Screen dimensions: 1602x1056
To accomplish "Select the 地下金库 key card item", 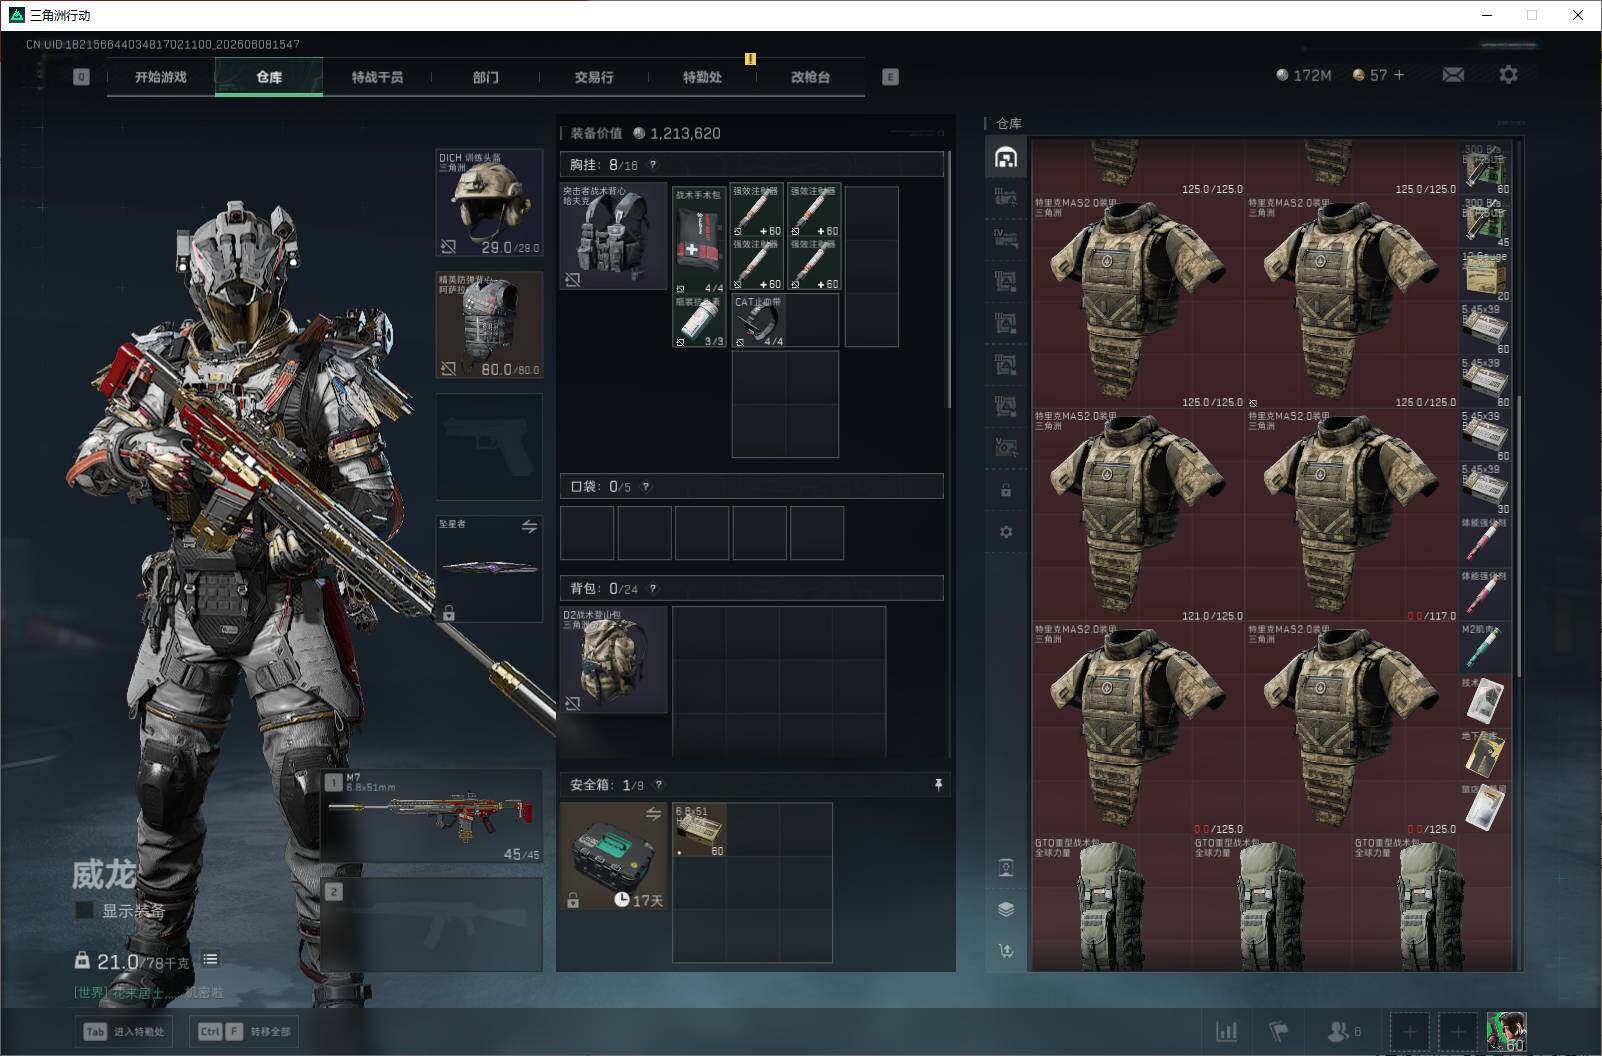I will pos(1485,756).
